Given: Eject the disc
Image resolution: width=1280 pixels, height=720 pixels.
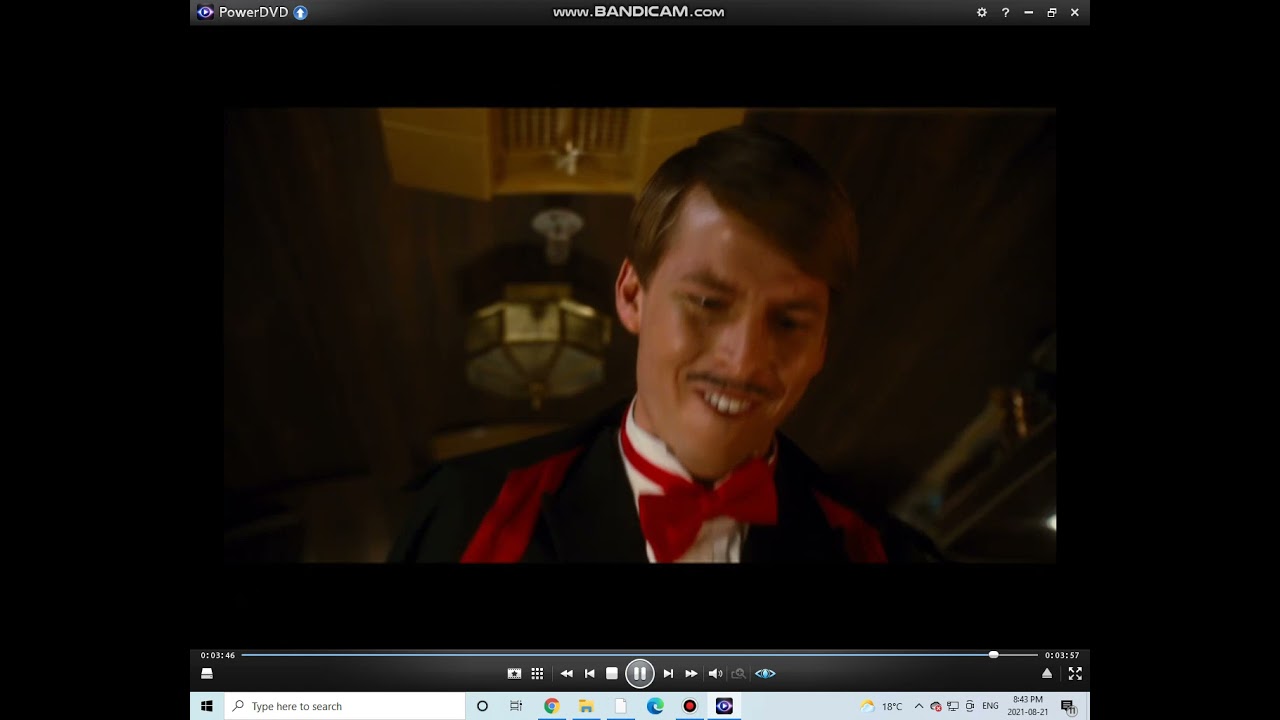Looking at the screenshot, I should [1047, 674].
